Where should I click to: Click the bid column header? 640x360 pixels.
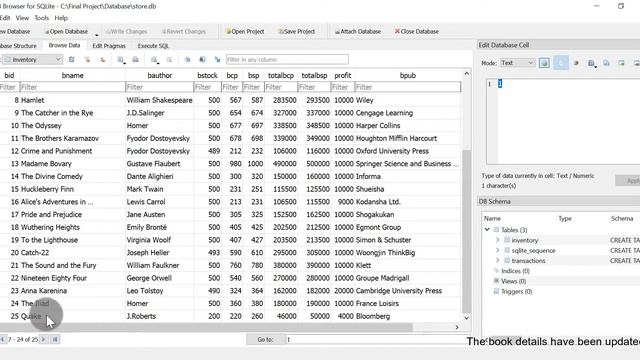point(9,75)
